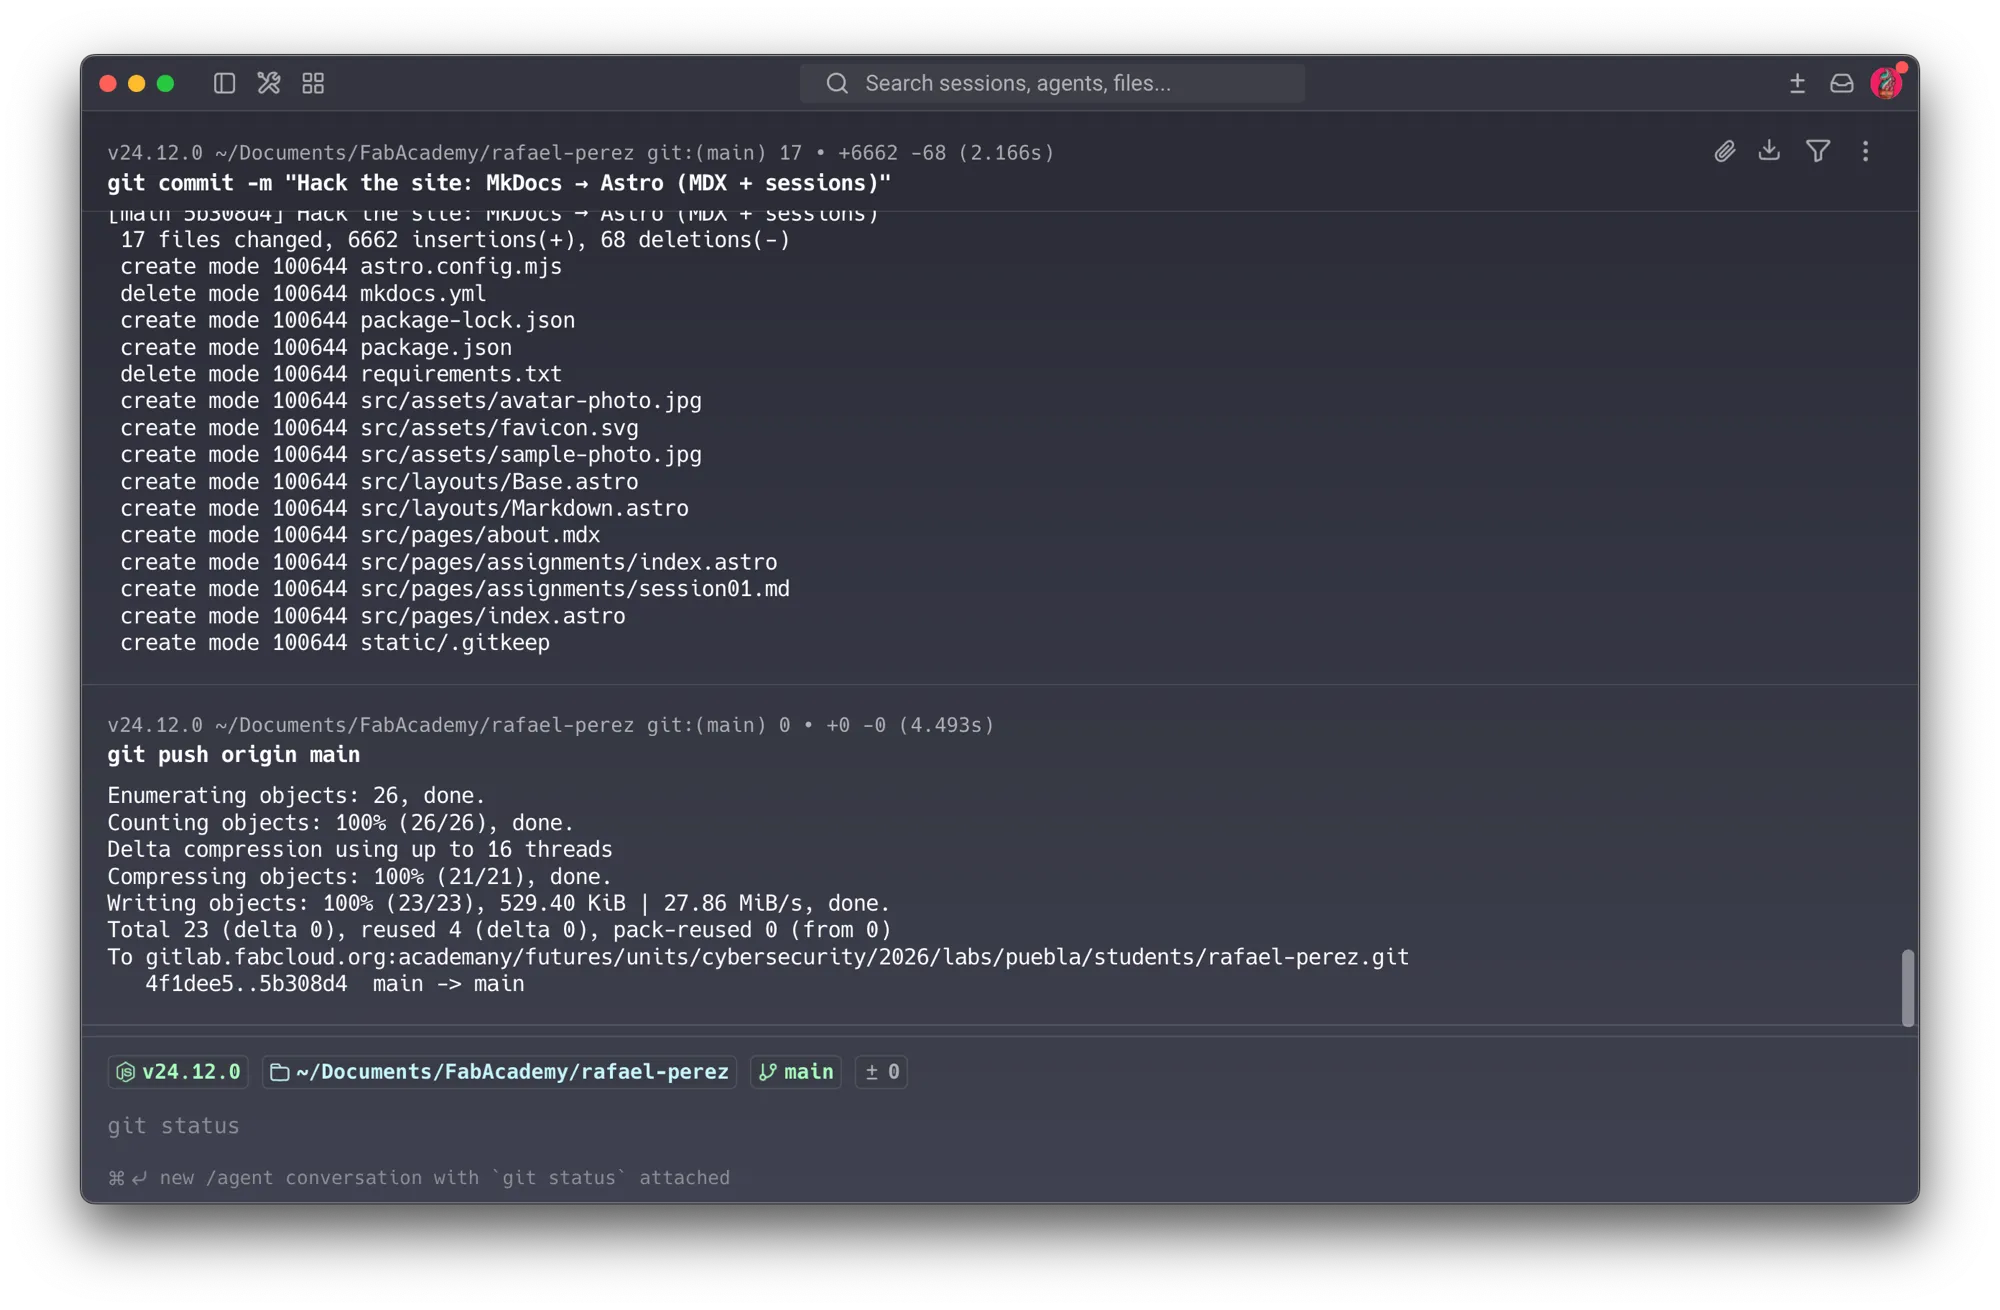This screenshot has width=2000, height=1310.
Task: Click the ~/Documents/FabAcademy/rafael-perez directory chip
Action: click(499, 1072)
